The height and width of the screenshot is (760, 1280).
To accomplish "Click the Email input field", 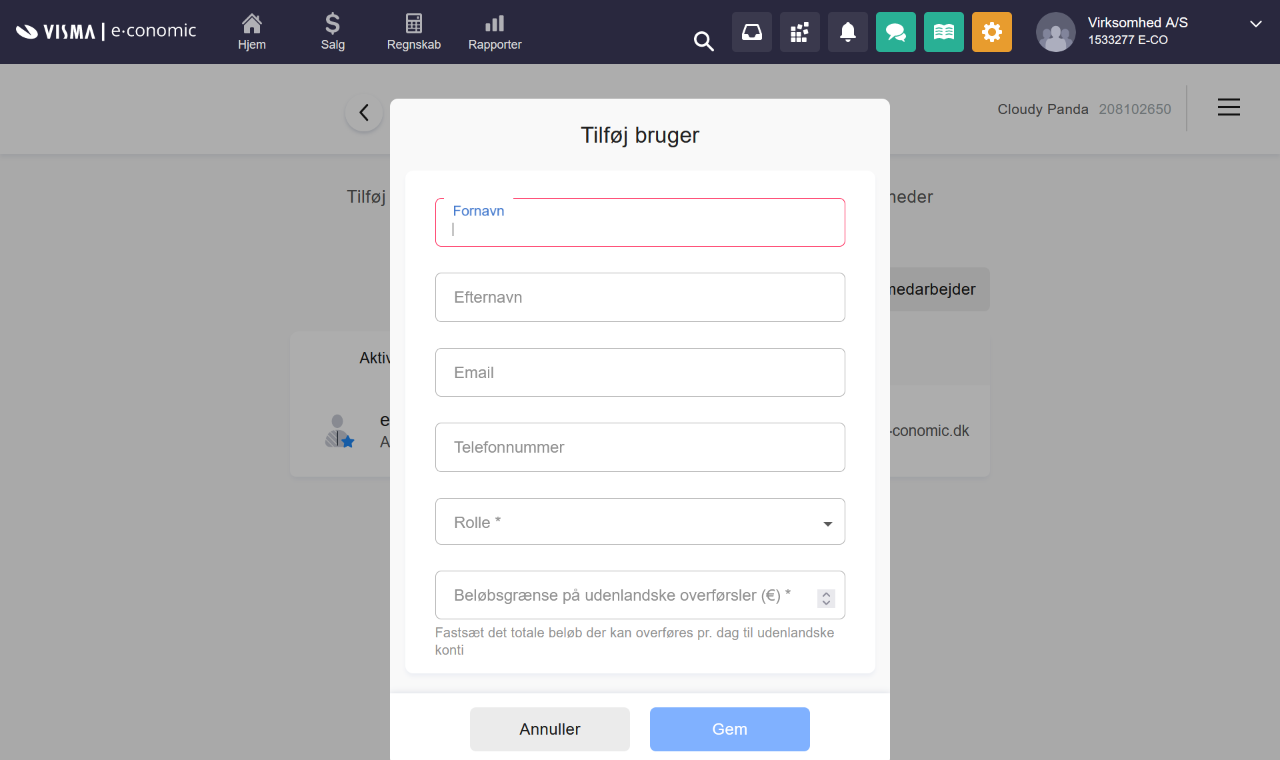I will pyautogui.click(x=640, y=372).
